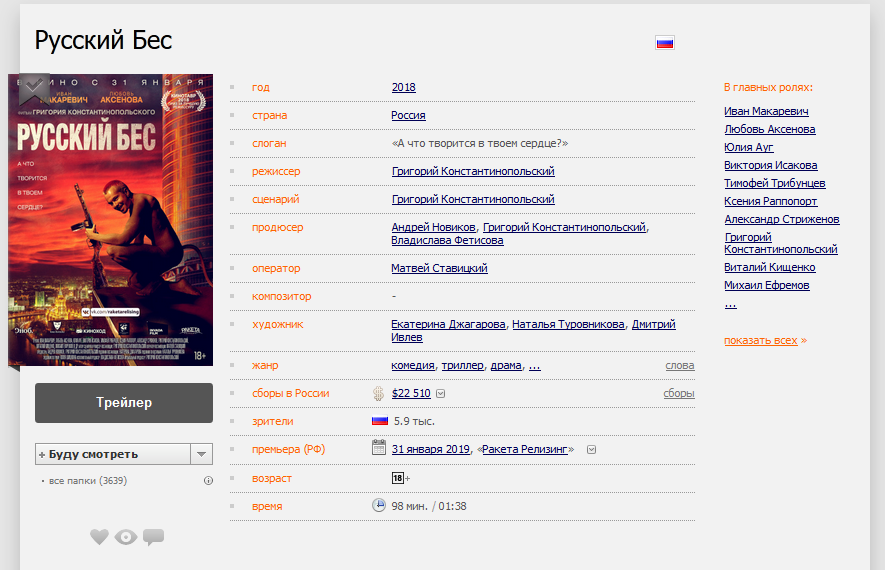Image resolution: width=885 pixels, height=570 pixels.
Task: Open Иван Макаревич actor link
Action: coord(766,111)
